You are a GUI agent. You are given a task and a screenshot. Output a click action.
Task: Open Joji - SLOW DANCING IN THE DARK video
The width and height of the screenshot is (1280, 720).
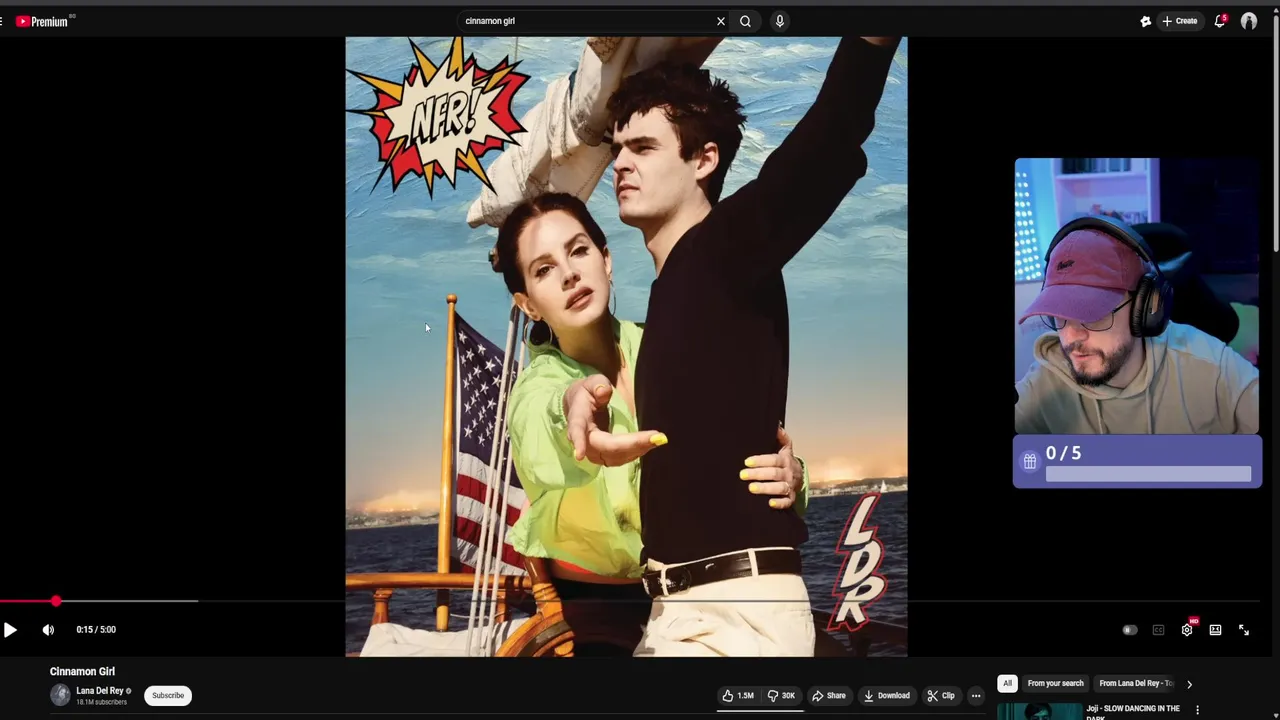(x=1133, y=712)
